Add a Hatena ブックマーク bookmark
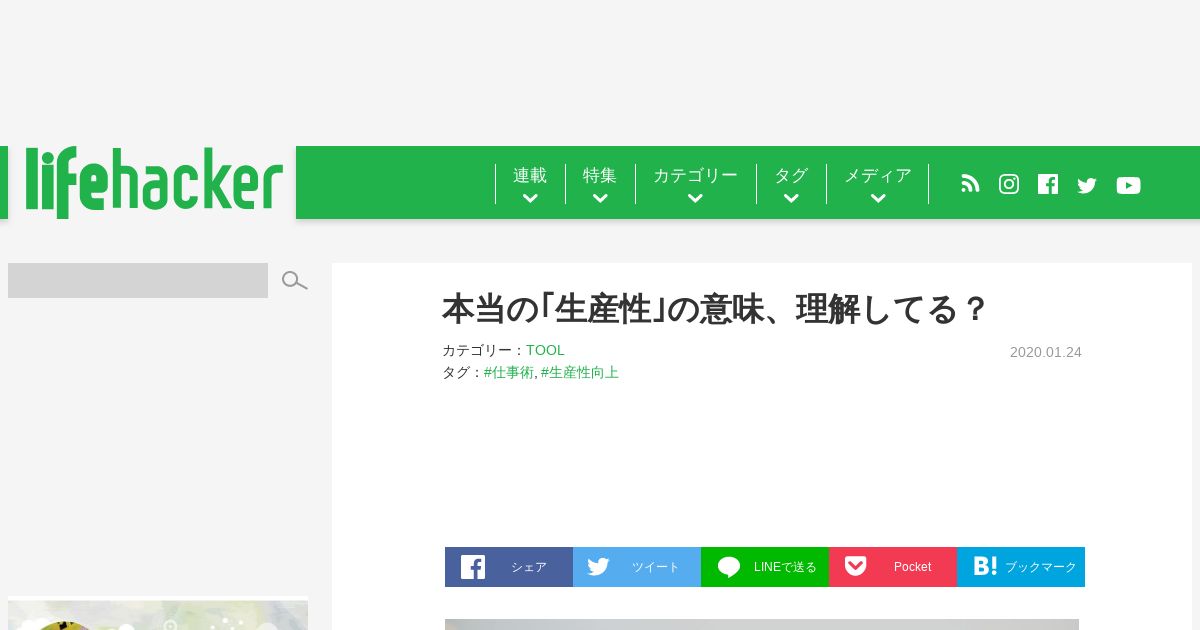 point(1021,567)
